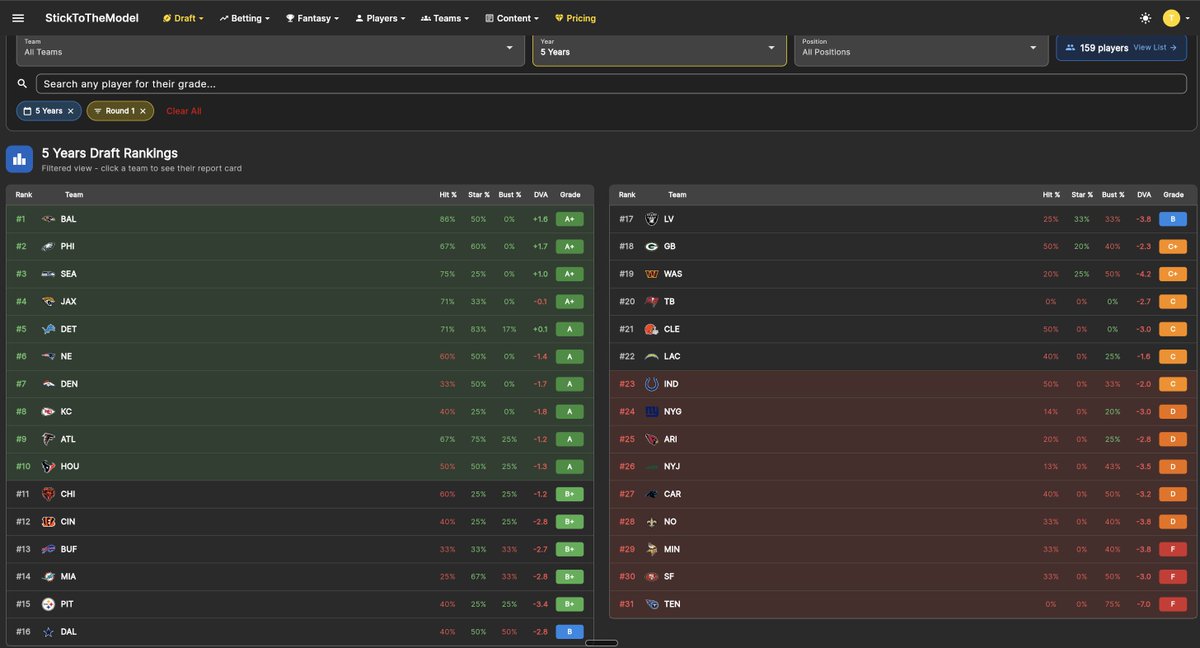
Task: Click the blue B grade badge for LV
Action: [x=1173, y=219]
